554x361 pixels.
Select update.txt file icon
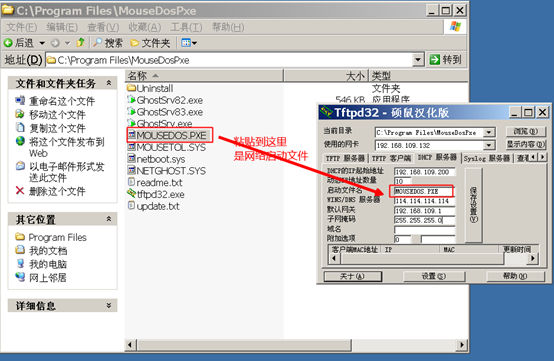(x=131, y=206)
